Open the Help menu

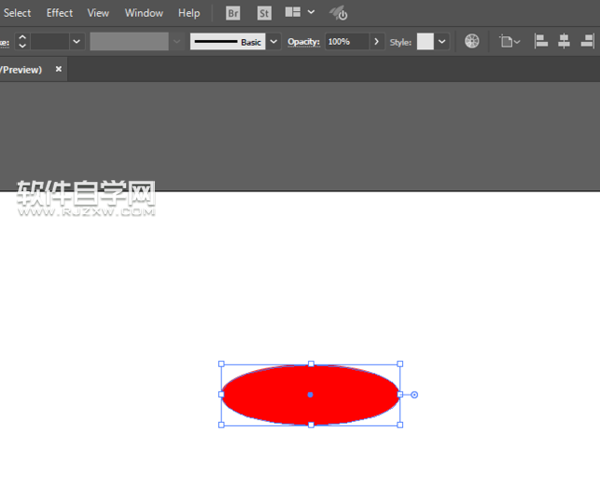189,13
